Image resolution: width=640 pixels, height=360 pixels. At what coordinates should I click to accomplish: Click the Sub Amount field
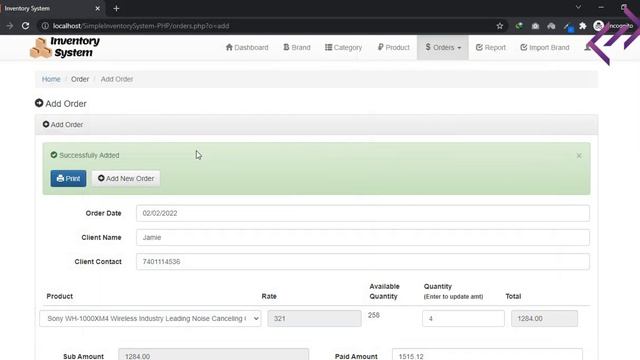coord(213,355)
